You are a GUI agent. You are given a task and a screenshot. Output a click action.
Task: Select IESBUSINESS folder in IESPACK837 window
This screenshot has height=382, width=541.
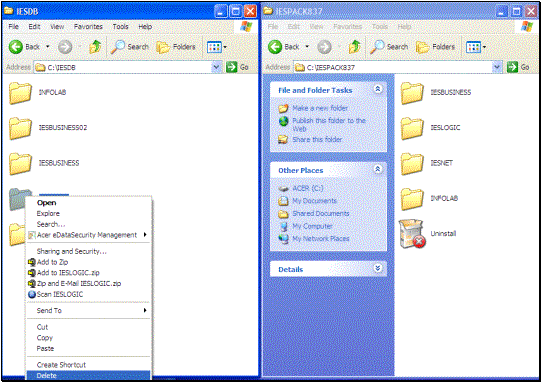click(435, 92)
